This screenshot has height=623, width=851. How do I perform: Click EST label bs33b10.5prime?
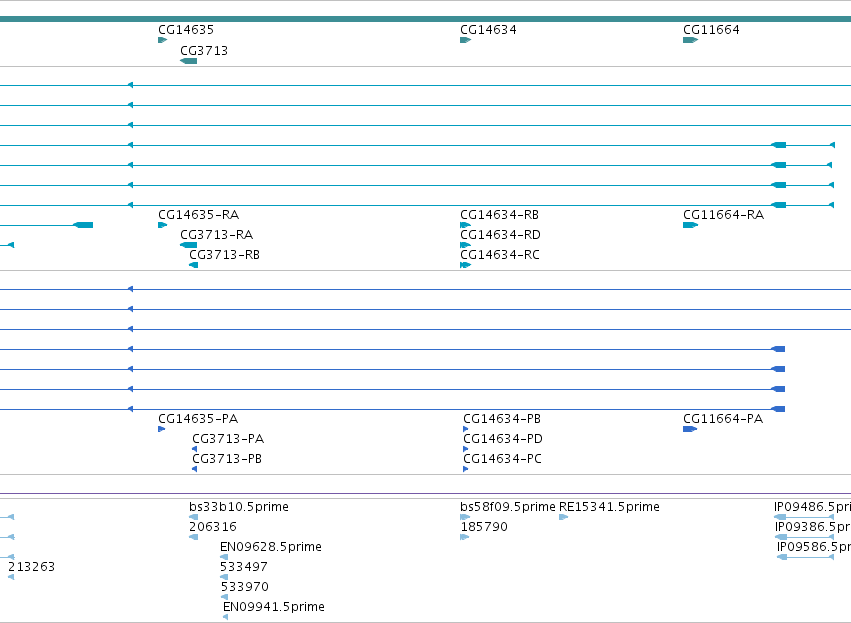click(239, 507)
